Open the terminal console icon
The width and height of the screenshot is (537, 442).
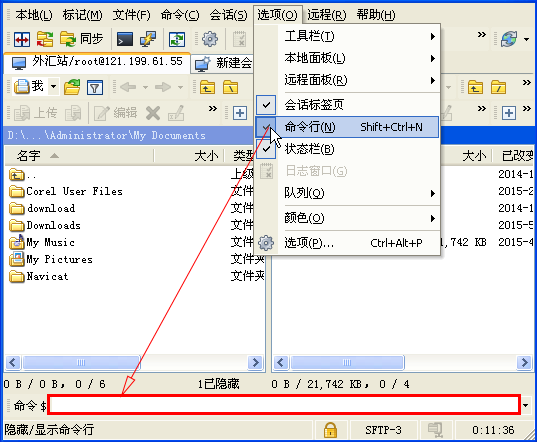(x=125, y=39)
